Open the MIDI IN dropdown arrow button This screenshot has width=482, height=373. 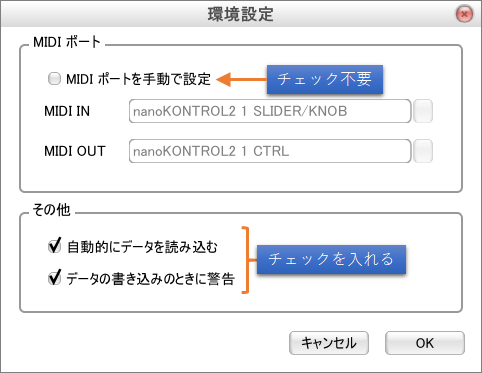(x=423, y=111)
